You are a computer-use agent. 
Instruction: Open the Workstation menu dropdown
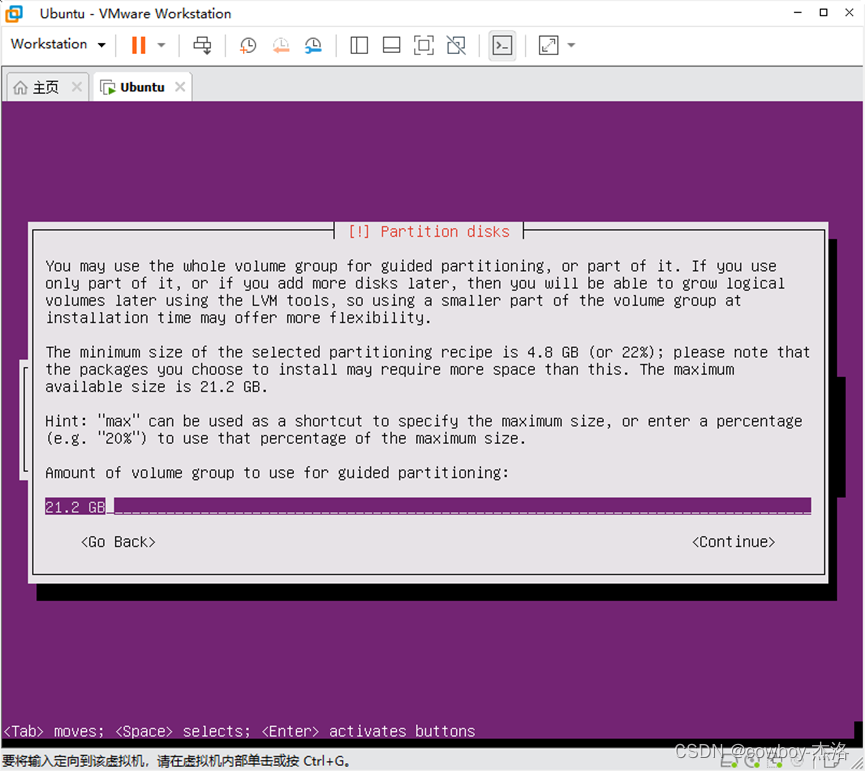[x=57, y=45]
